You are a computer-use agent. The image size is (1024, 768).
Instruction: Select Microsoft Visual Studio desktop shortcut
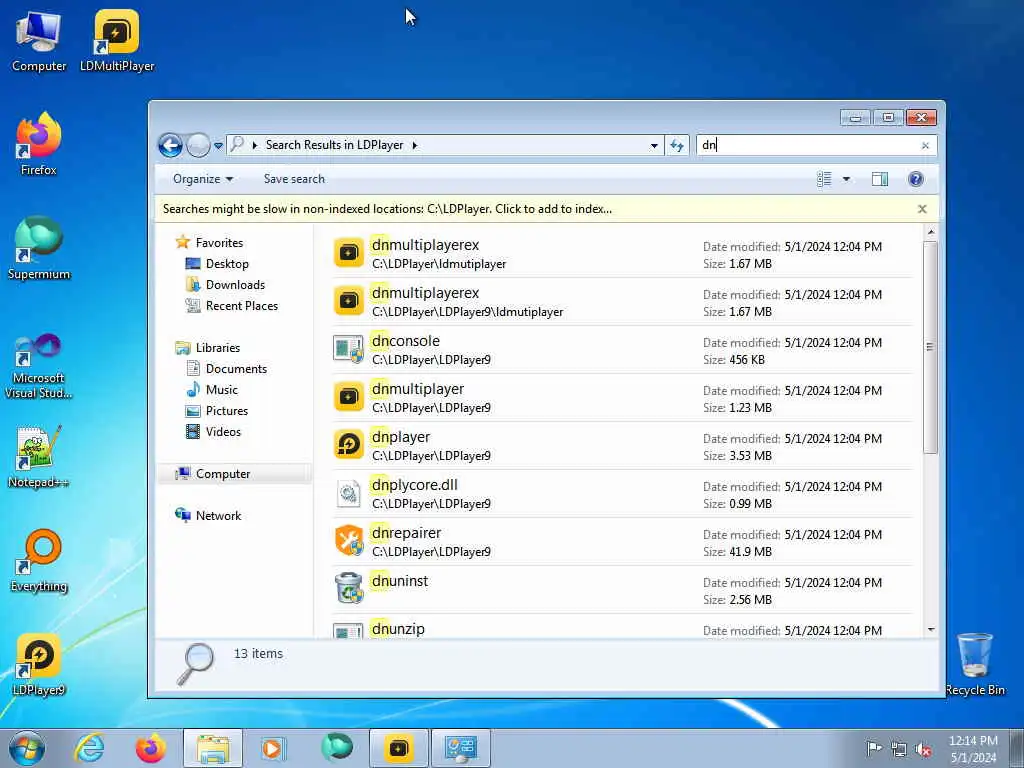(x=39, y=366)
